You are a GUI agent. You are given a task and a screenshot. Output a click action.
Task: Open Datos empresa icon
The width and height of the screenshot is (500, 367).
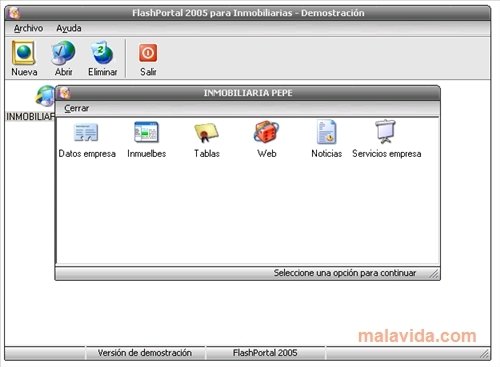tap(86, 132)
